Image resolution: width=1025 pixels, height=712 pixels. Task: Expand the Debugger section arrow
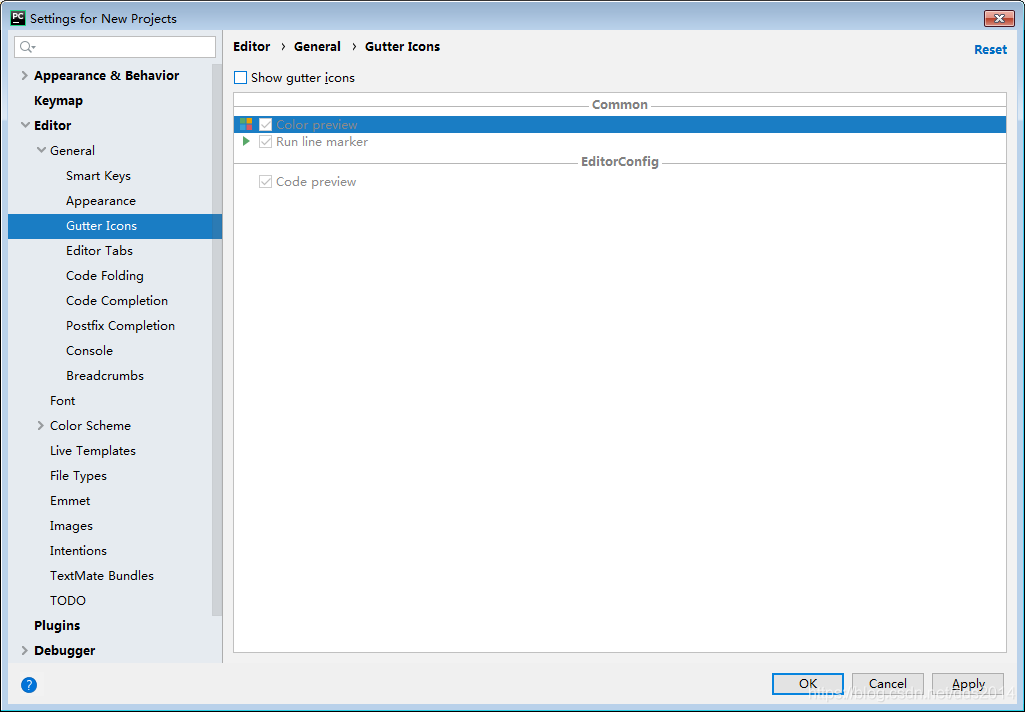(24, 651)
